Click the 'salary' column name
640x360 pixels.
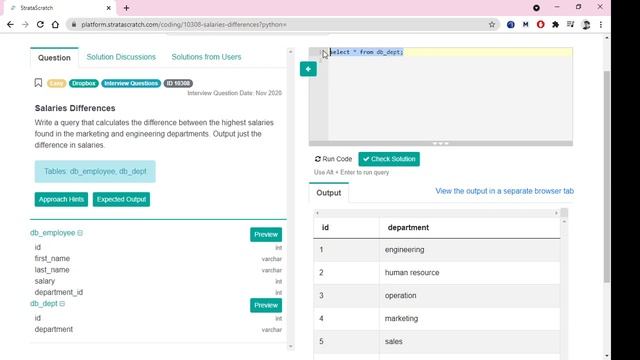[44, 281]
